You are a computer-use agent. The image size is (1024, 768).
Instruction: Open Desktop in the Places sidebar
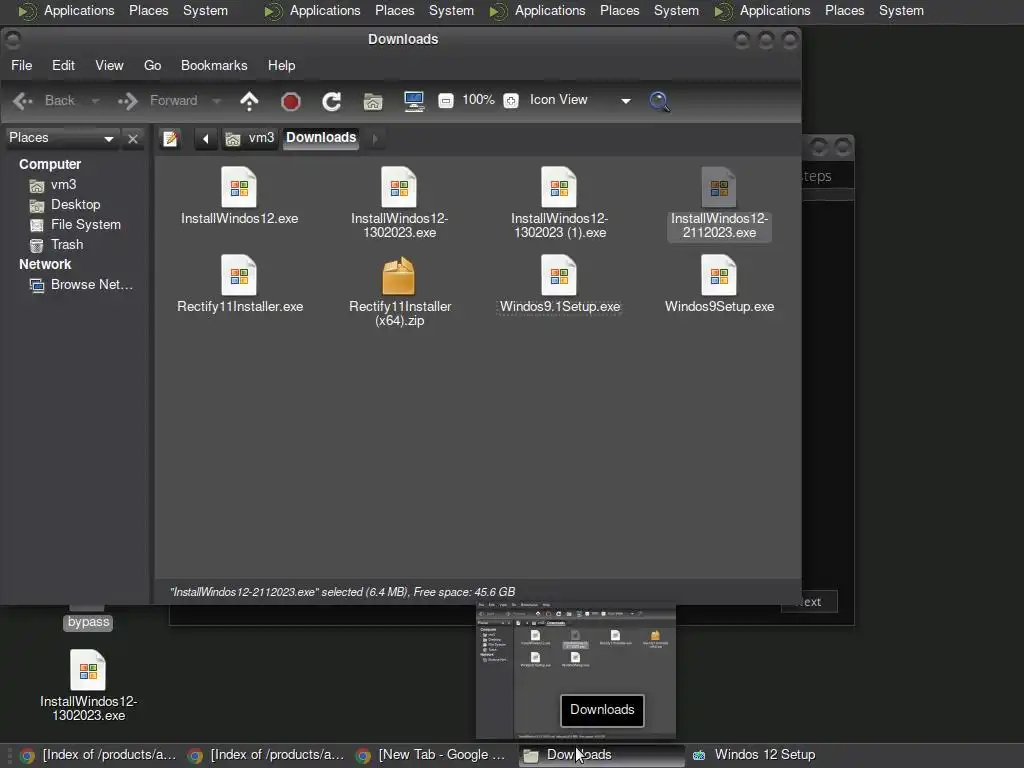click(x=65, y=205)
